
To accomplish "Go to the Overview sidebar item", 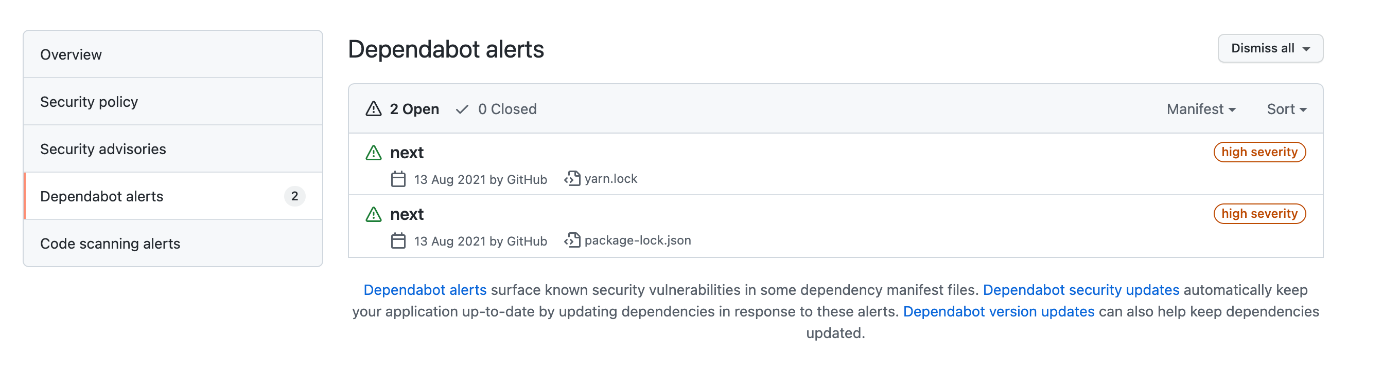I will click(x=173, y=54).
